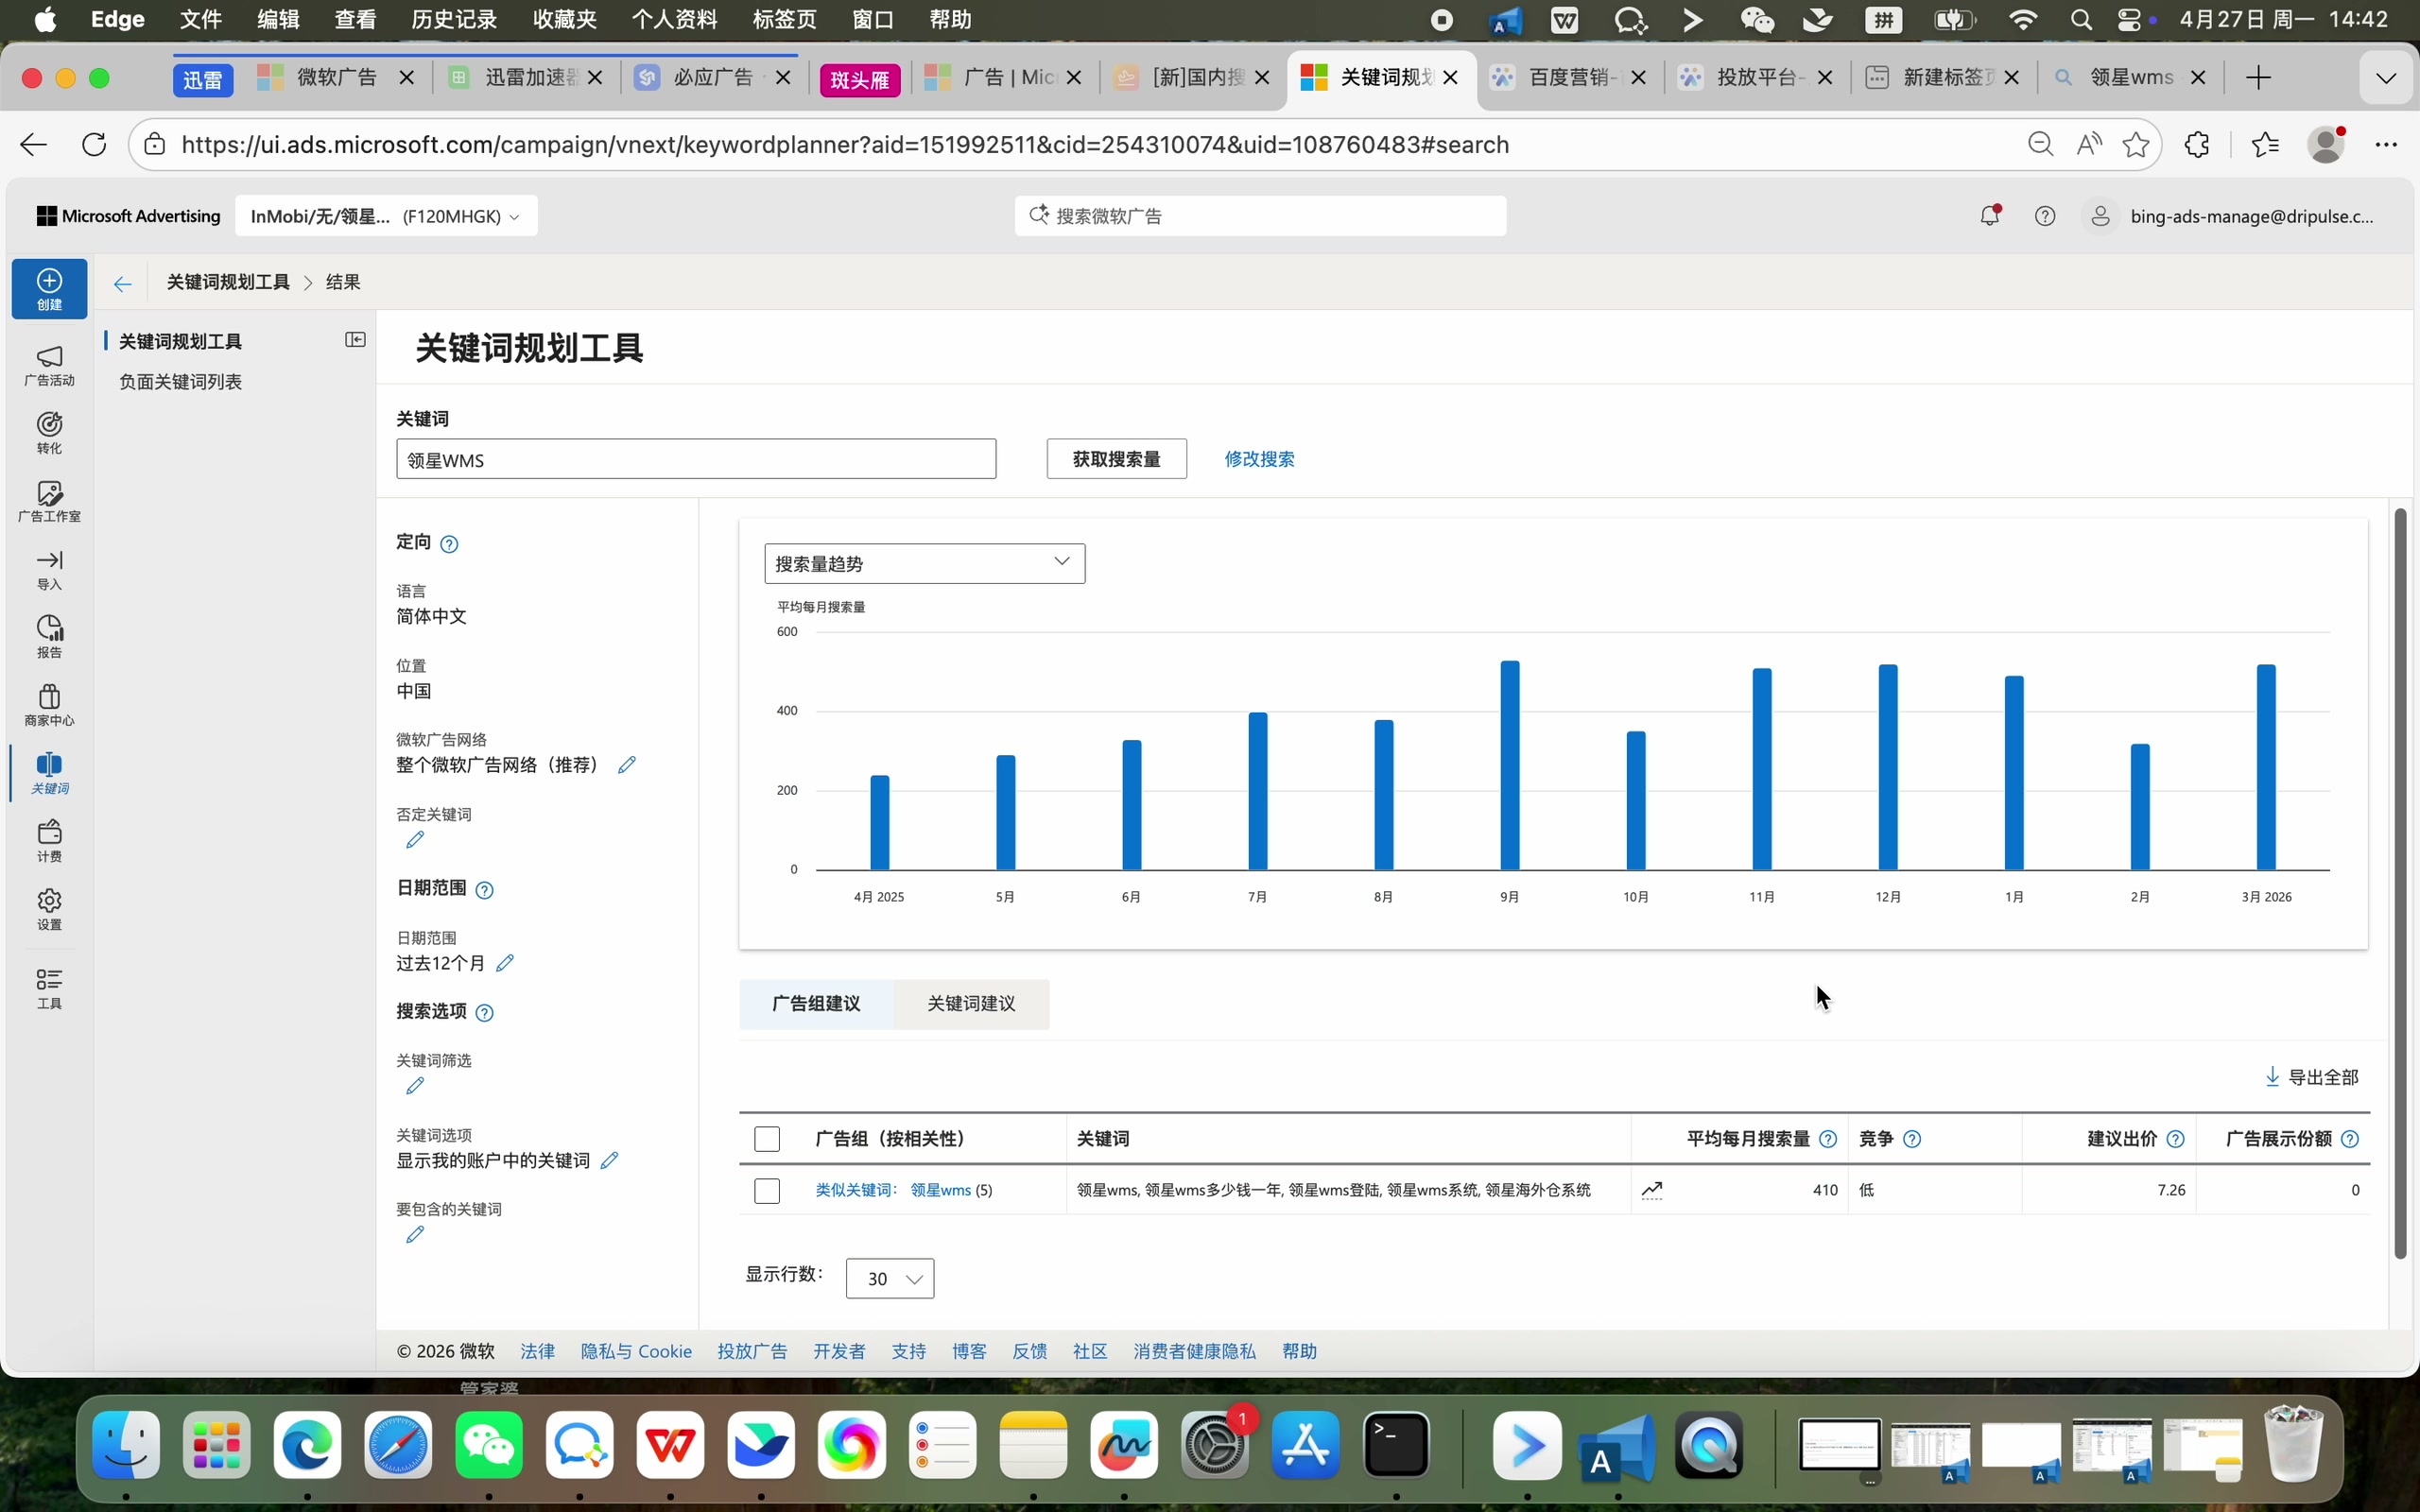2420x1512 pixels.
Task: Click 关键词规划工具 breadcrumb link
Action: tap(228, 283)
